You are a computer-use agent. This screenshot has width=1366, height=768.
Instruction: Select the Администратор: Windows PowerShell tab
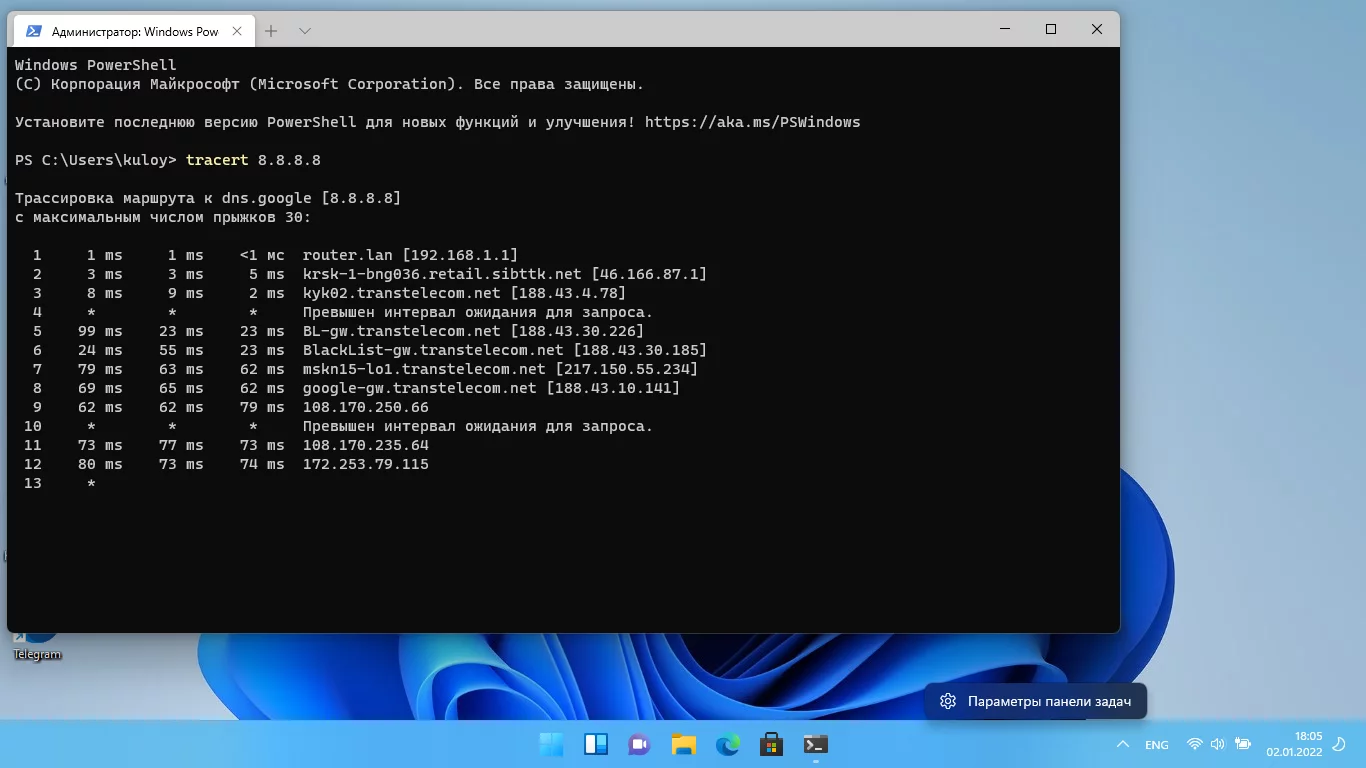(133, 31)
